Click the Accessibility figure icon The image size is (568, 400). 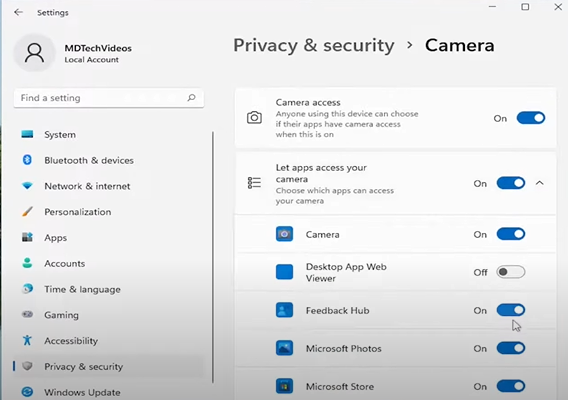click(27, 340)
